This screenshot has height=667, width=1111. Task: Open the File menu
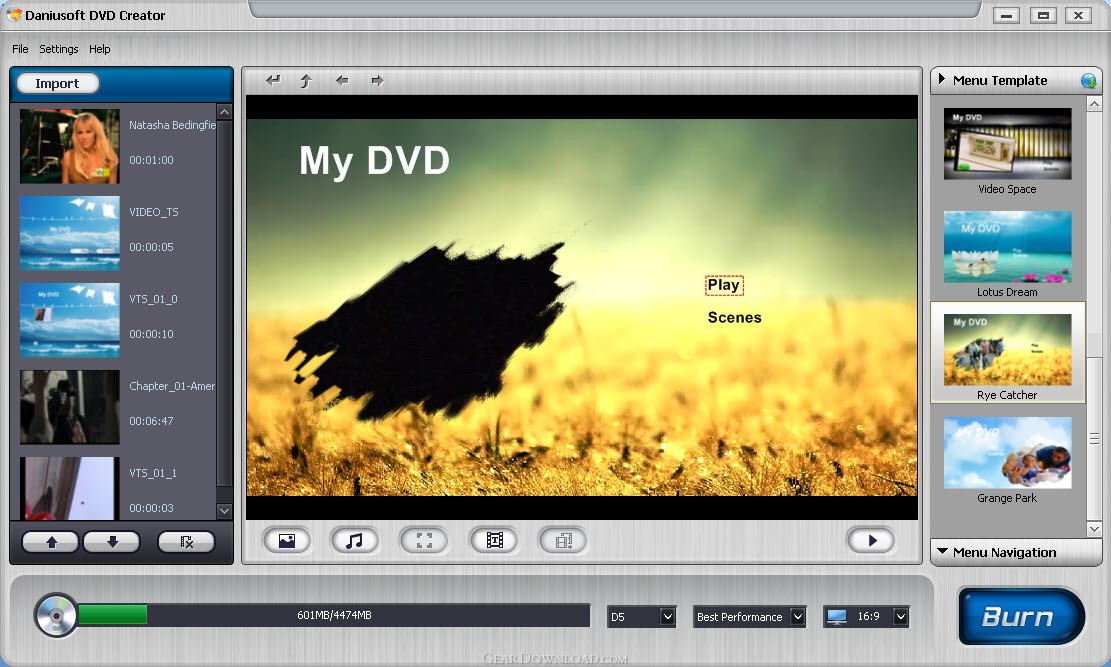point(20,49)
